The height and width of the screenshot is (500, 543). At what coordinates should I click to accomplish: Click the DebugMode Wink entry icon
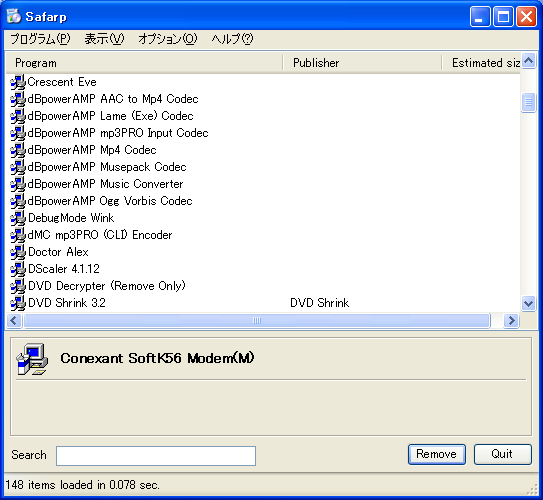pyautogui.click(x=18, y=218)
